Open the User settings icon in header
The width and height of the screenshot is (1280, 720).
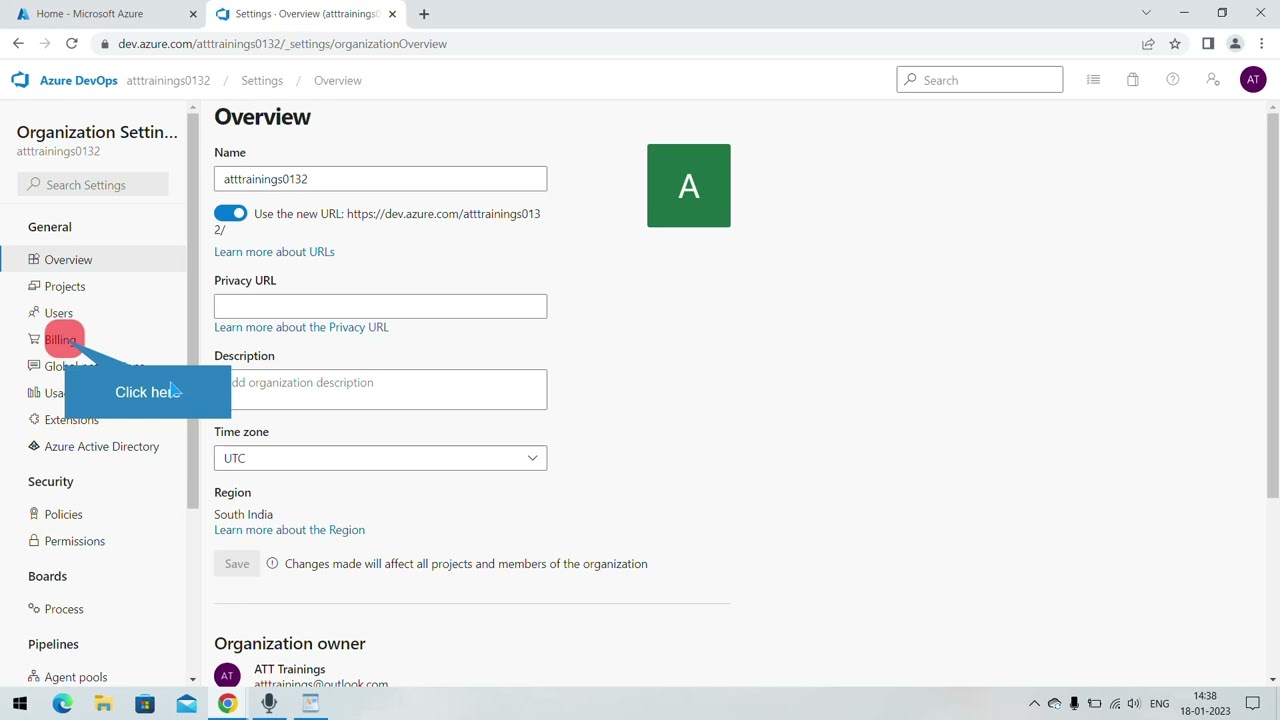point(1213,80)
